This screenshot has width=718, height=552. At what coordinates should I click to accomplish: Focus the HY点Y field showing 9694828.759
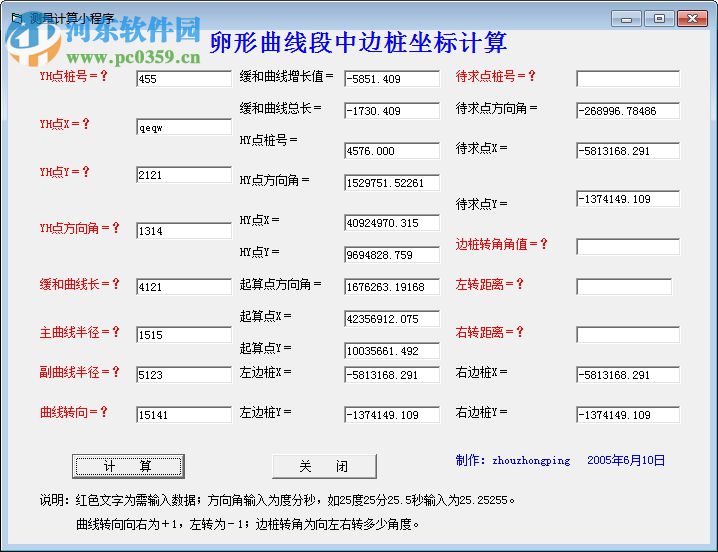pyautogui.click(x=392, y=255)
